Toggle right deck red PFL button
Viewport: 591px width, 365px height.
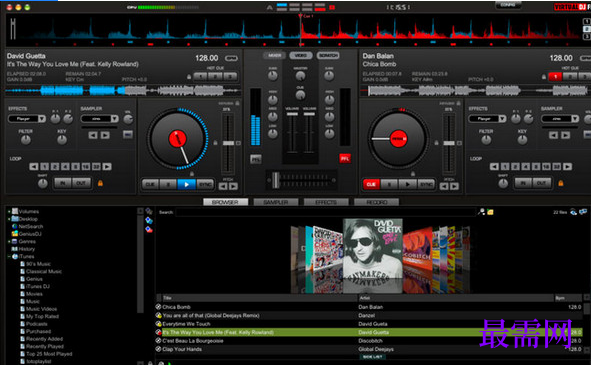(x=344, y=159)
